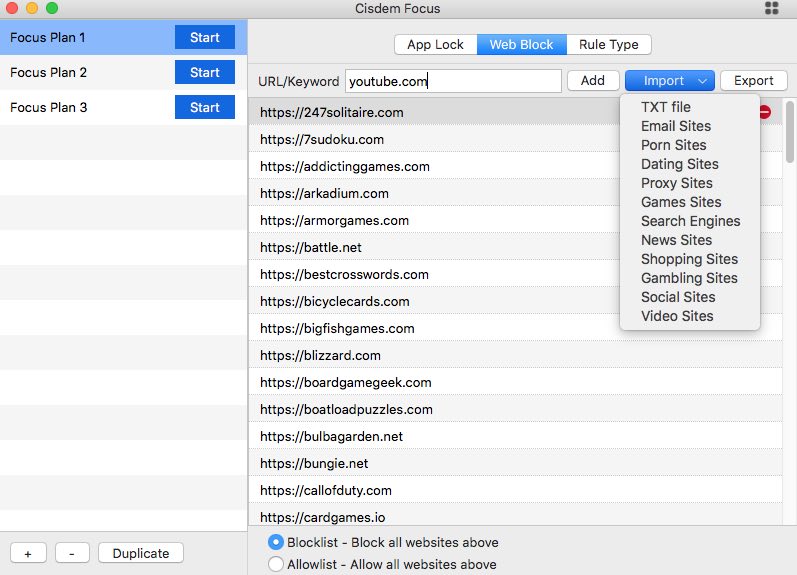797x575 pixels.
Task: Click the Add button next to URL field
Action: (x=592, y=81)
